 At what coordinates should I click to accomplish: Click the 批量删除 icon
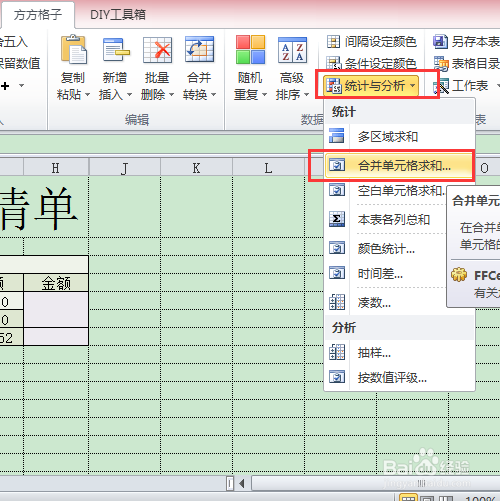pyautogui.click(x=157, y=50)
